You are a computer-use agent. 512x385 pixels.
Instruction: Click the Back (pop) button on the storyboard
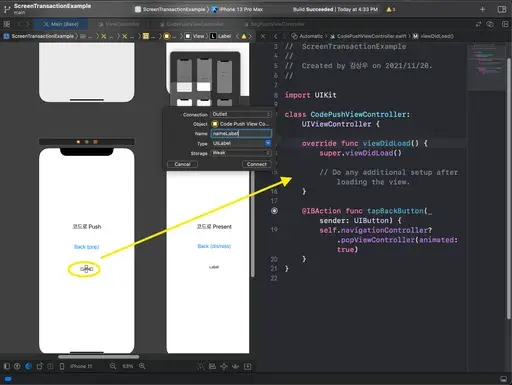[x=86, y=247]
